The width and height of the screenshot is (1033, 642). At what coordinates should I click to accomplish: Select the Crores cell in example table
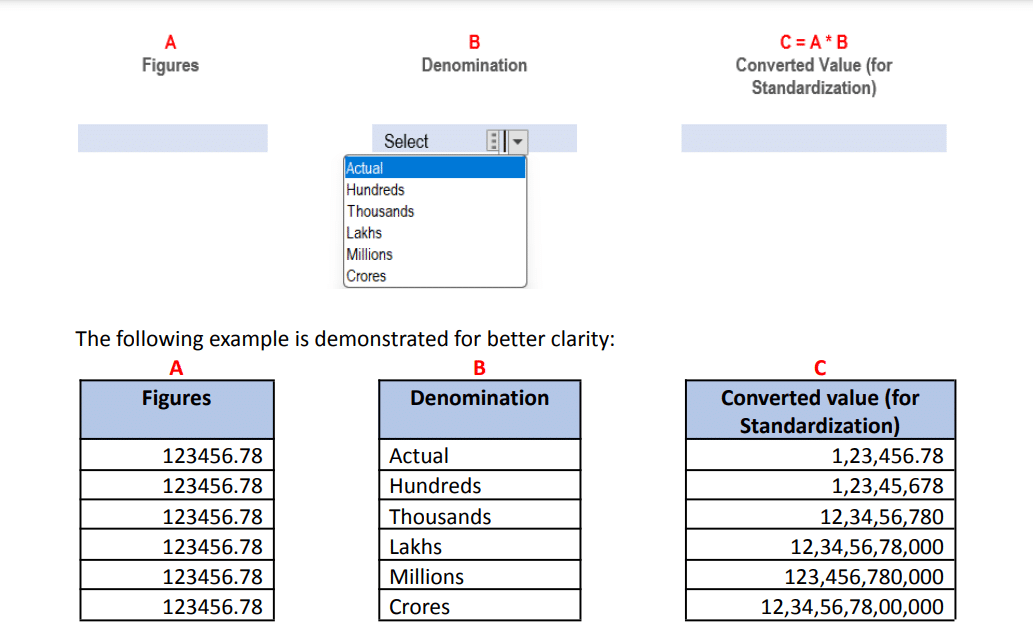pyautogui.click(x=479, y=607)
